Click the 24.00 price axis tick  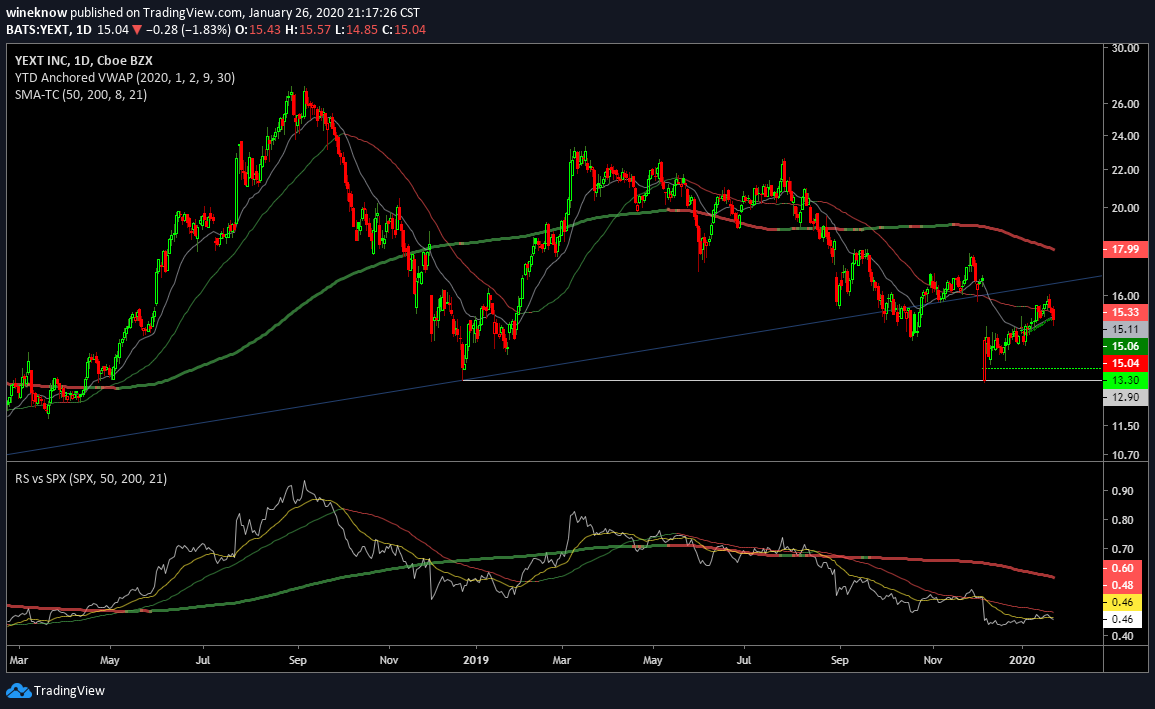tap(1126, 136)
